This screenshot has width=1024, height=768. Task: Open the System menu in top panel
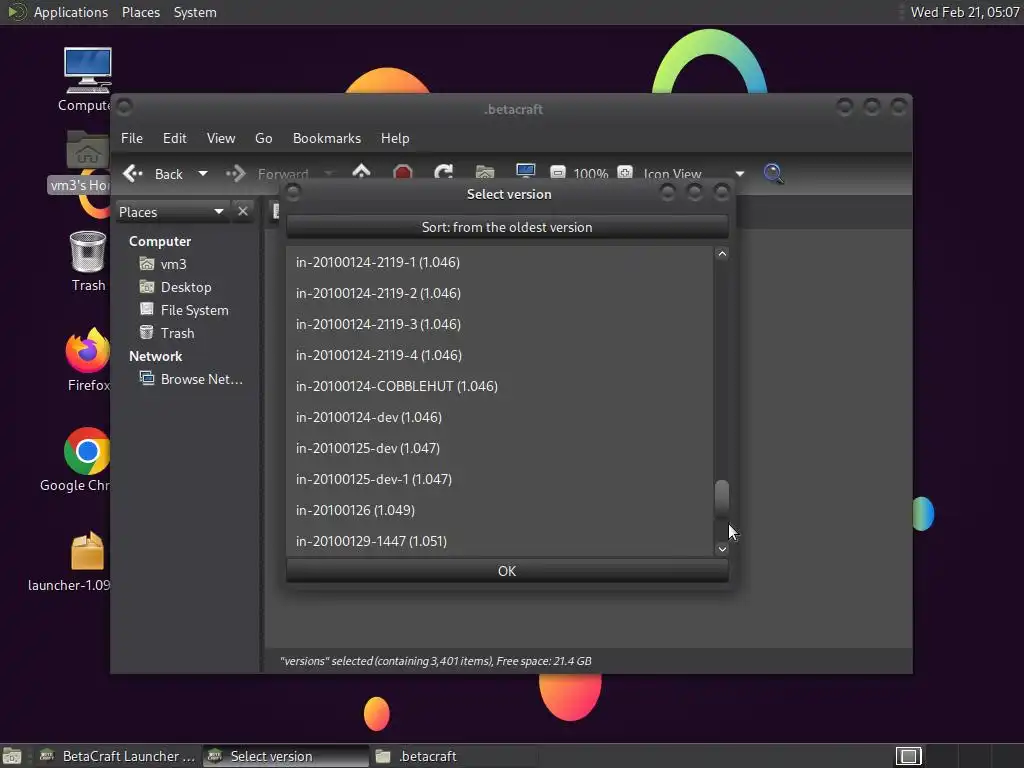coord(195,12)
